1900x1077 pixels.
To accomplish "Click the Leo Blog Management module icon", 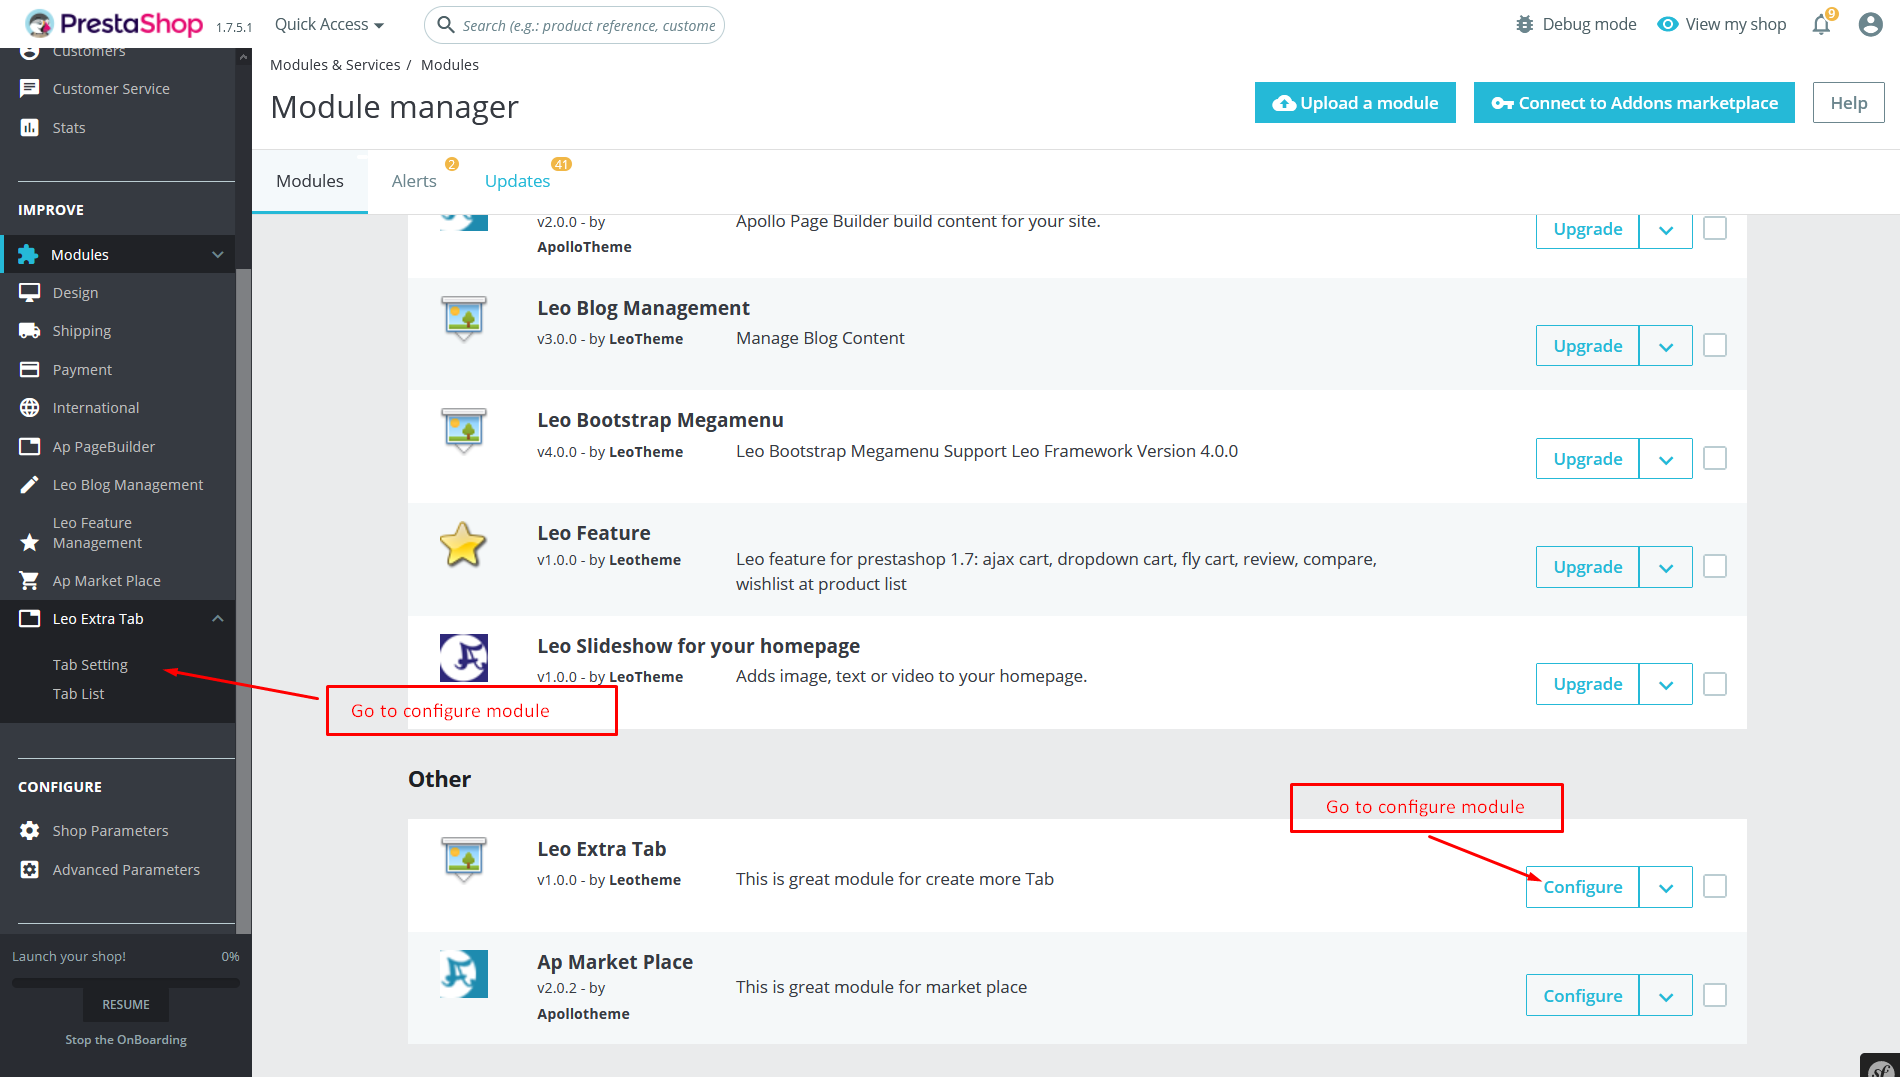I will coord(464,319).
